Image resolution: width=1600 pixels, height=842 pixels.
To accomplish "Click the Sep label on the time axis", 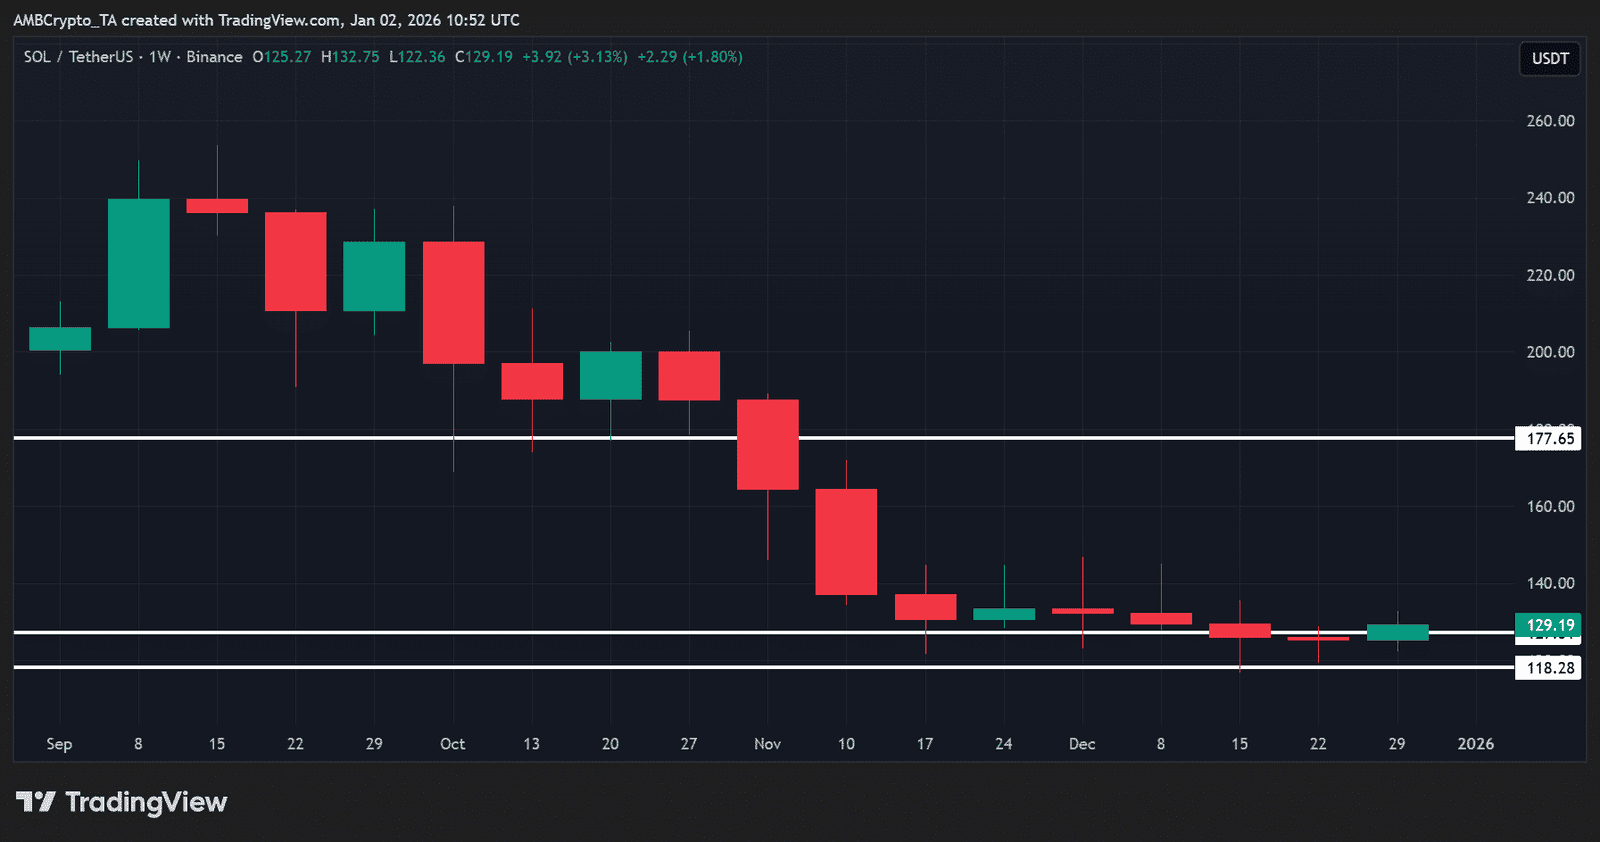I will (x=59, y=744).
